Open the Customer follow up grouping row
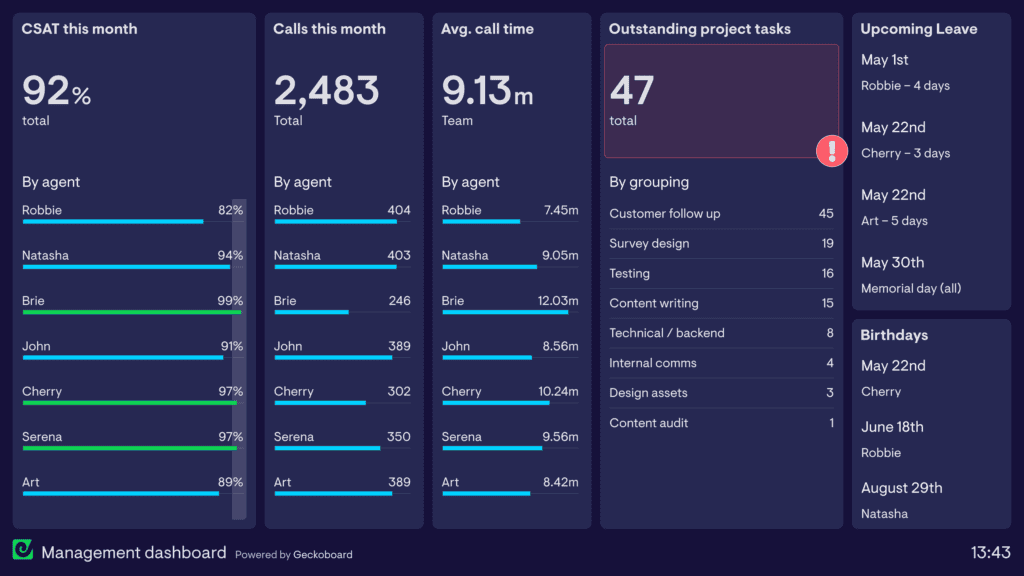Image resolution: width=1024 pixels, height=576 pixels. 720,214
